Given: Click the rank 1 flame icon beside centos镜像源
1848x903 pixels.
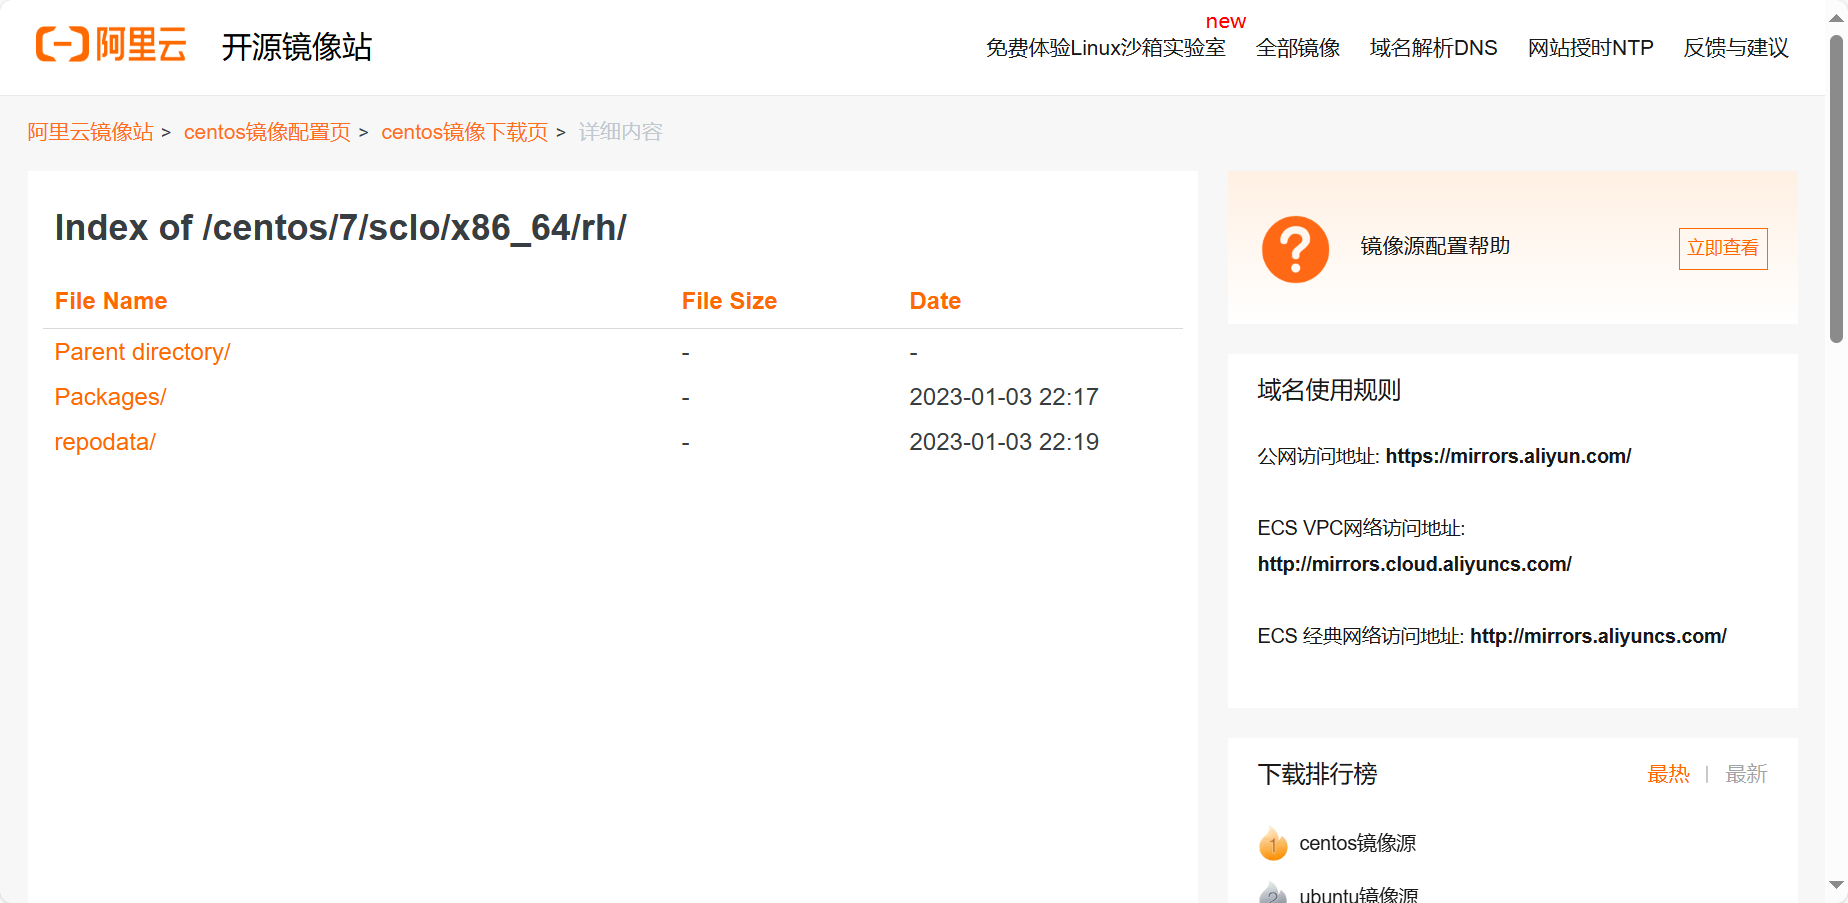Looking at the screenshot, I should (x=1273, y=843).
